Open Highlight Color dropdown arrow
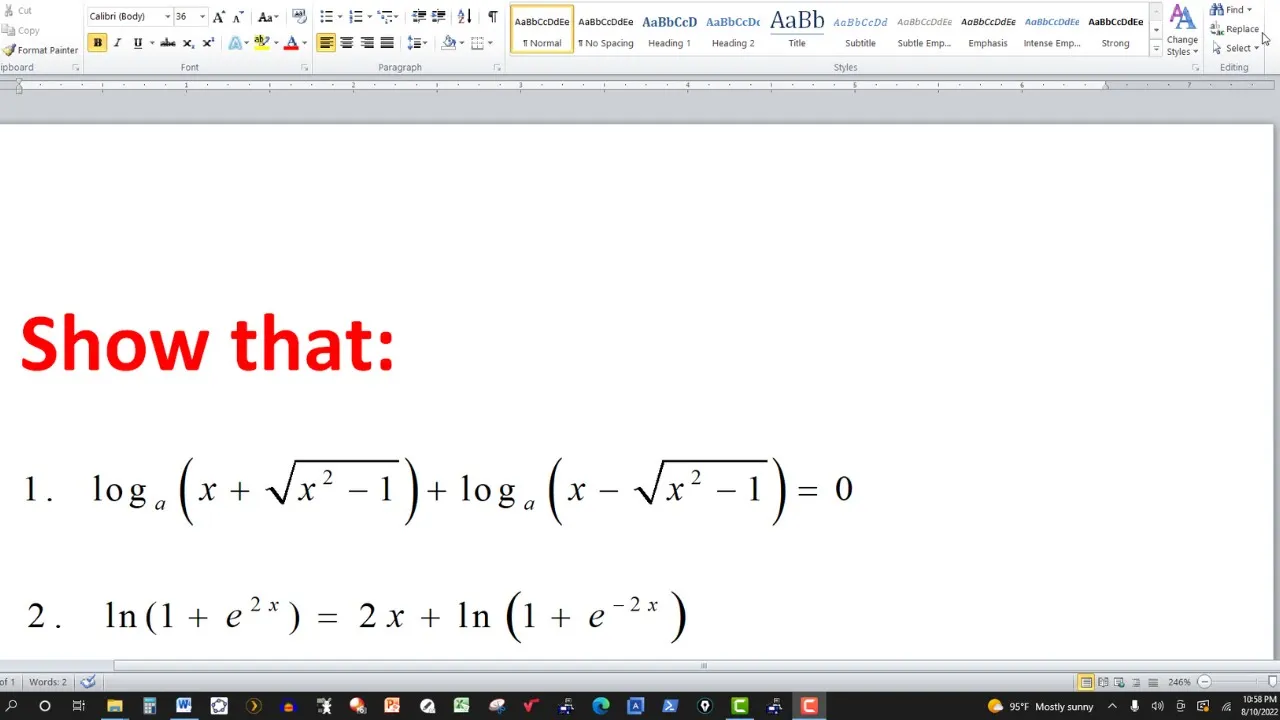This screenshot has height=720, width=1280. (275, 43)
